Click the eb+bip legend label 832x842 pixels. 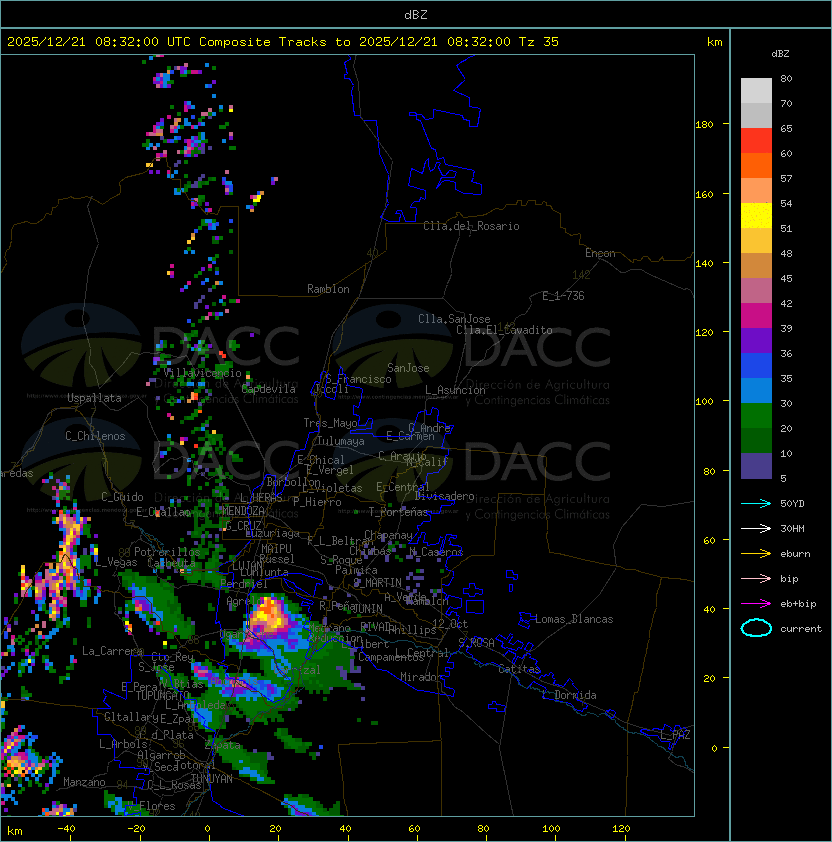(798, 604)
